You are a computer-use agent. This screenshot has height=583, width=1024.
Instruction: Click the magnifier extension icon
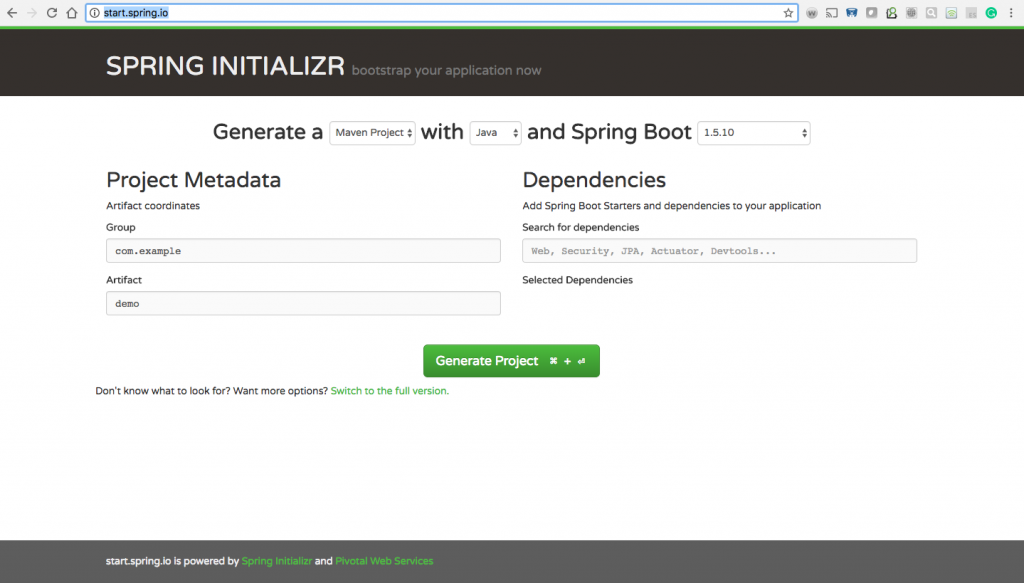point(931,13)
